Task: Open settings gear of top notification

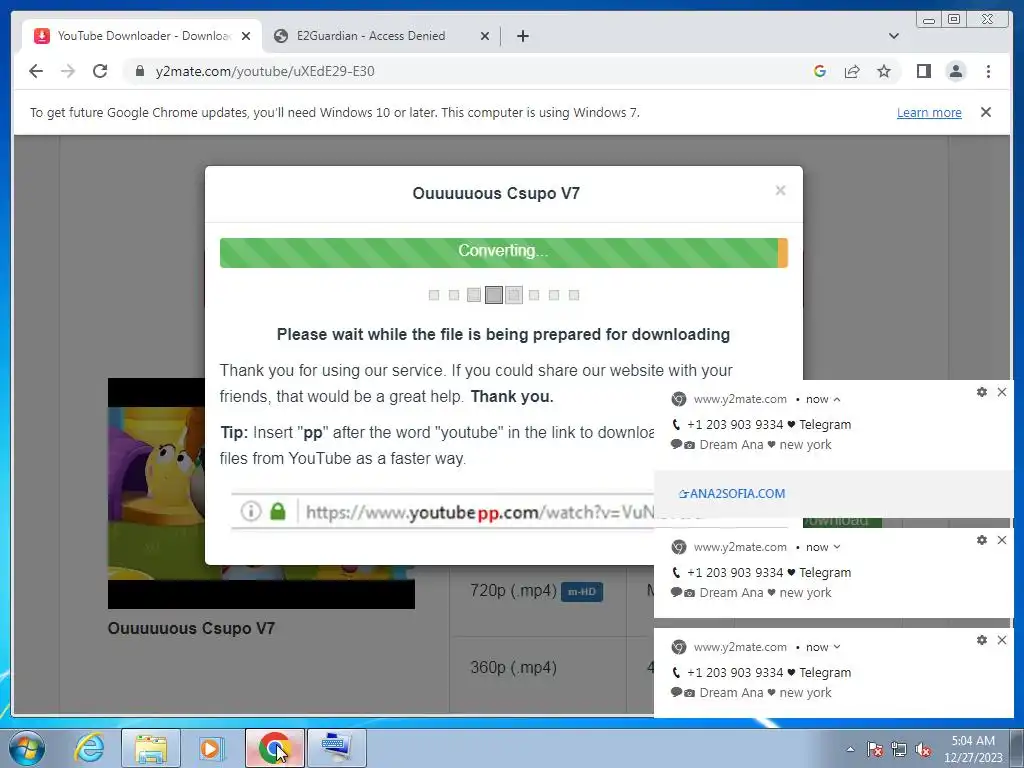Action: coord(982,392)
